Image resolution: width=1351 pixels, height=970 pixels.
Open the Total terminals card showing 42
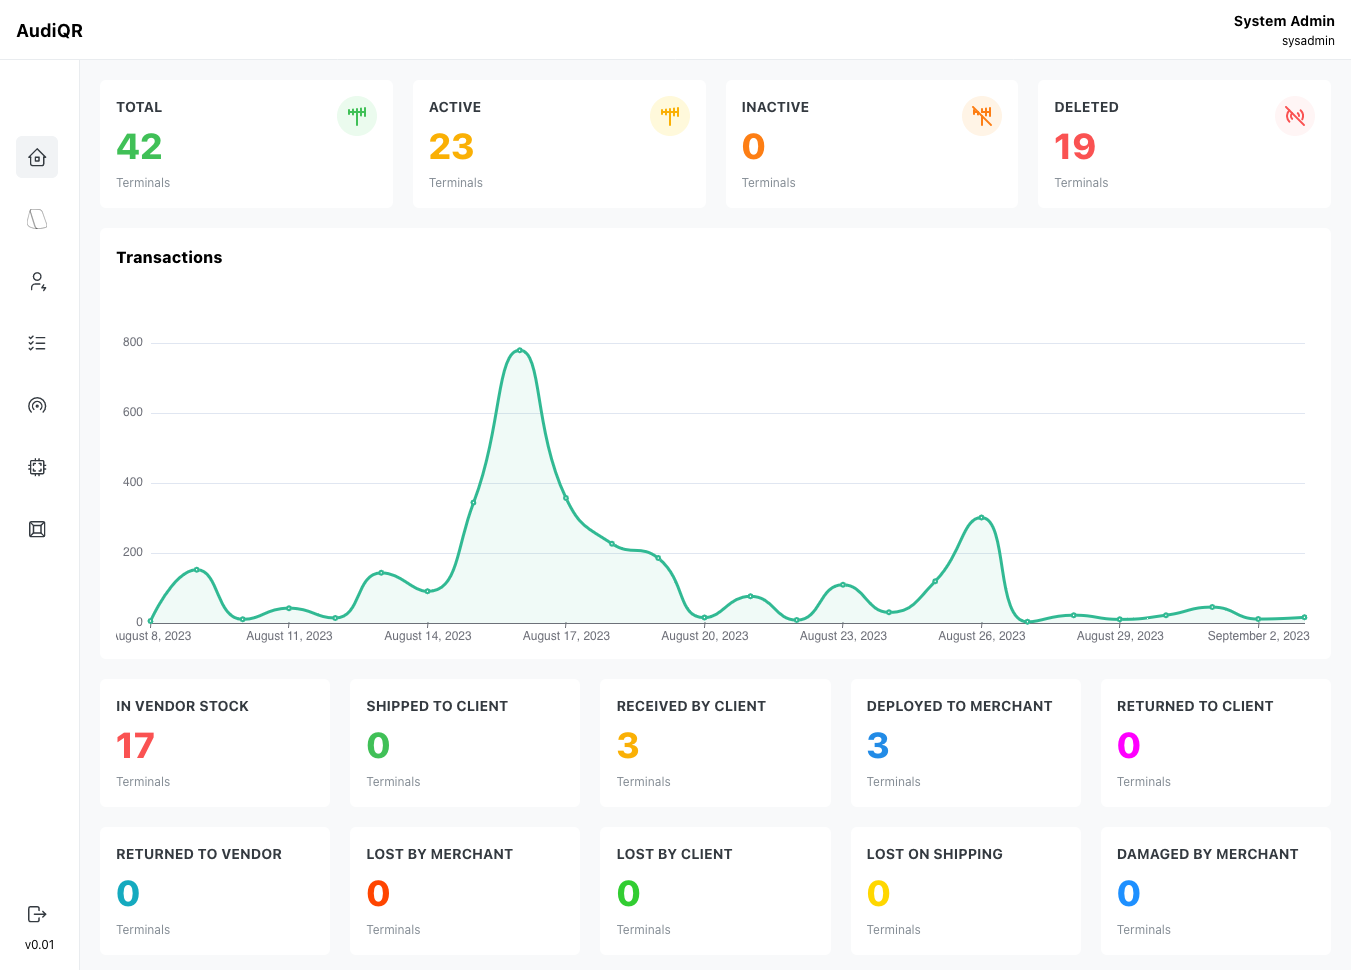[246, 144]
